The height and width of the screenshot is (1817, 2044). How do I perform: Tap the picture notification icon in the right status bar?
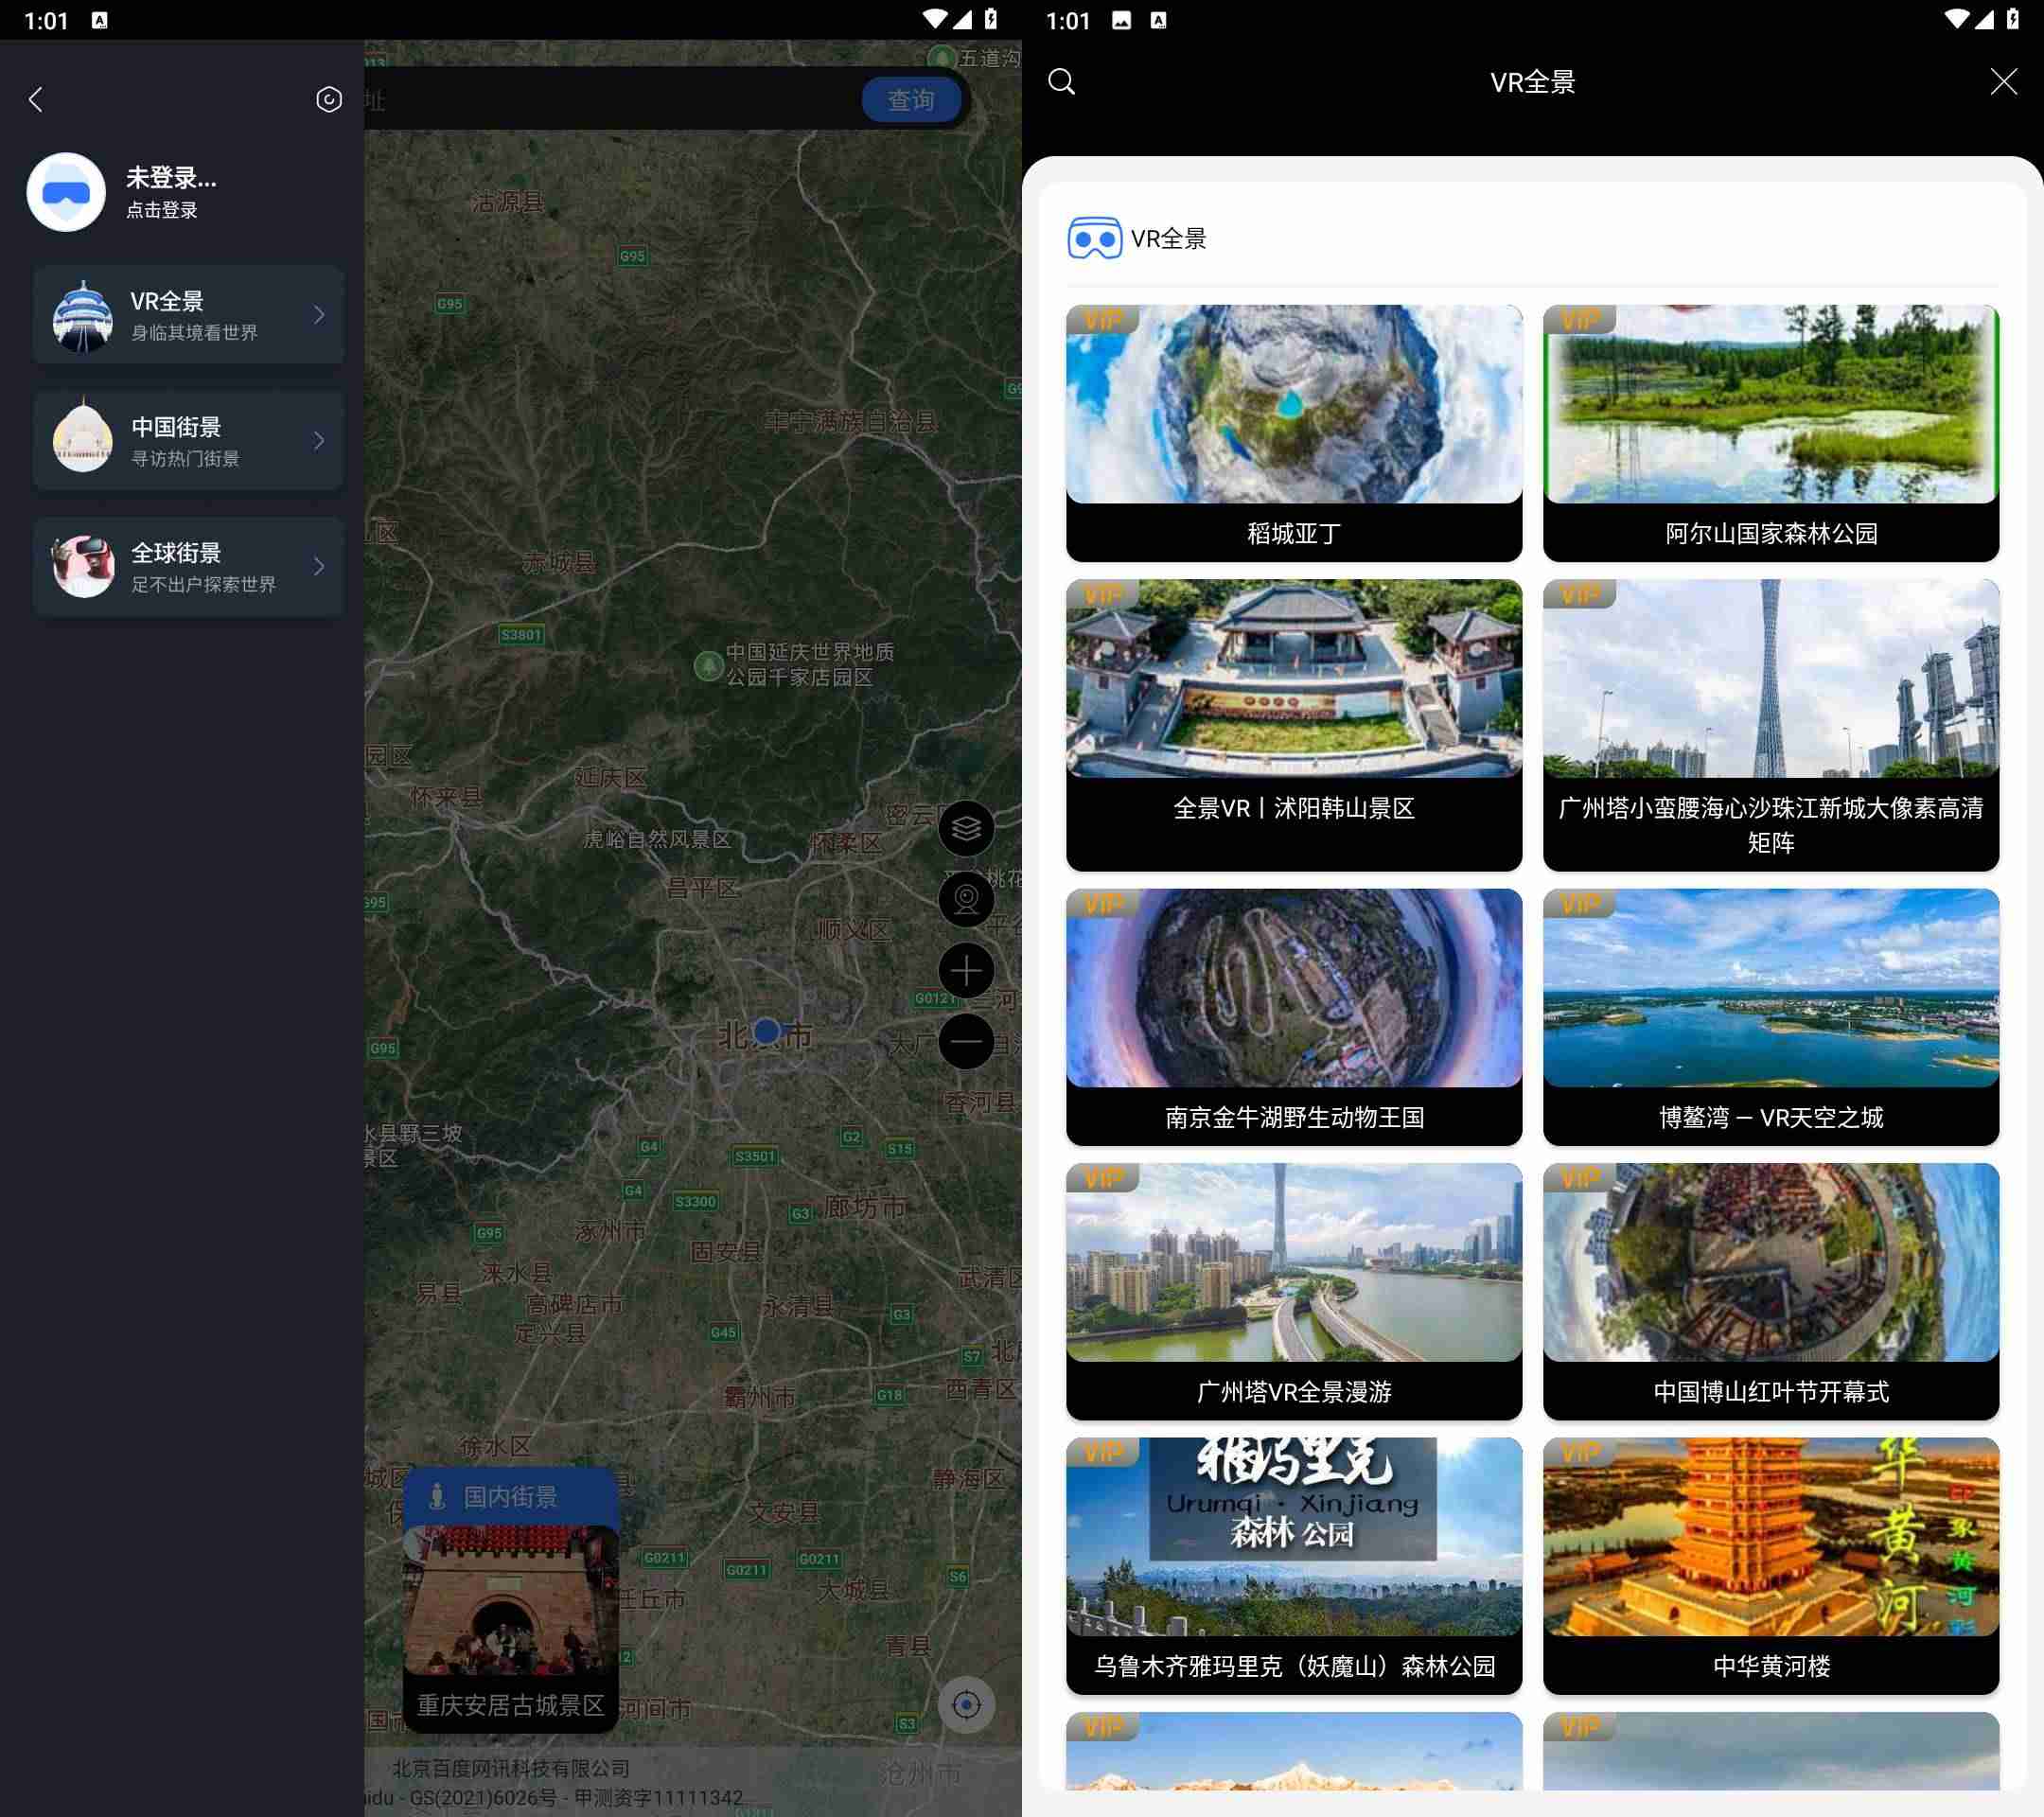(1122, 20)
